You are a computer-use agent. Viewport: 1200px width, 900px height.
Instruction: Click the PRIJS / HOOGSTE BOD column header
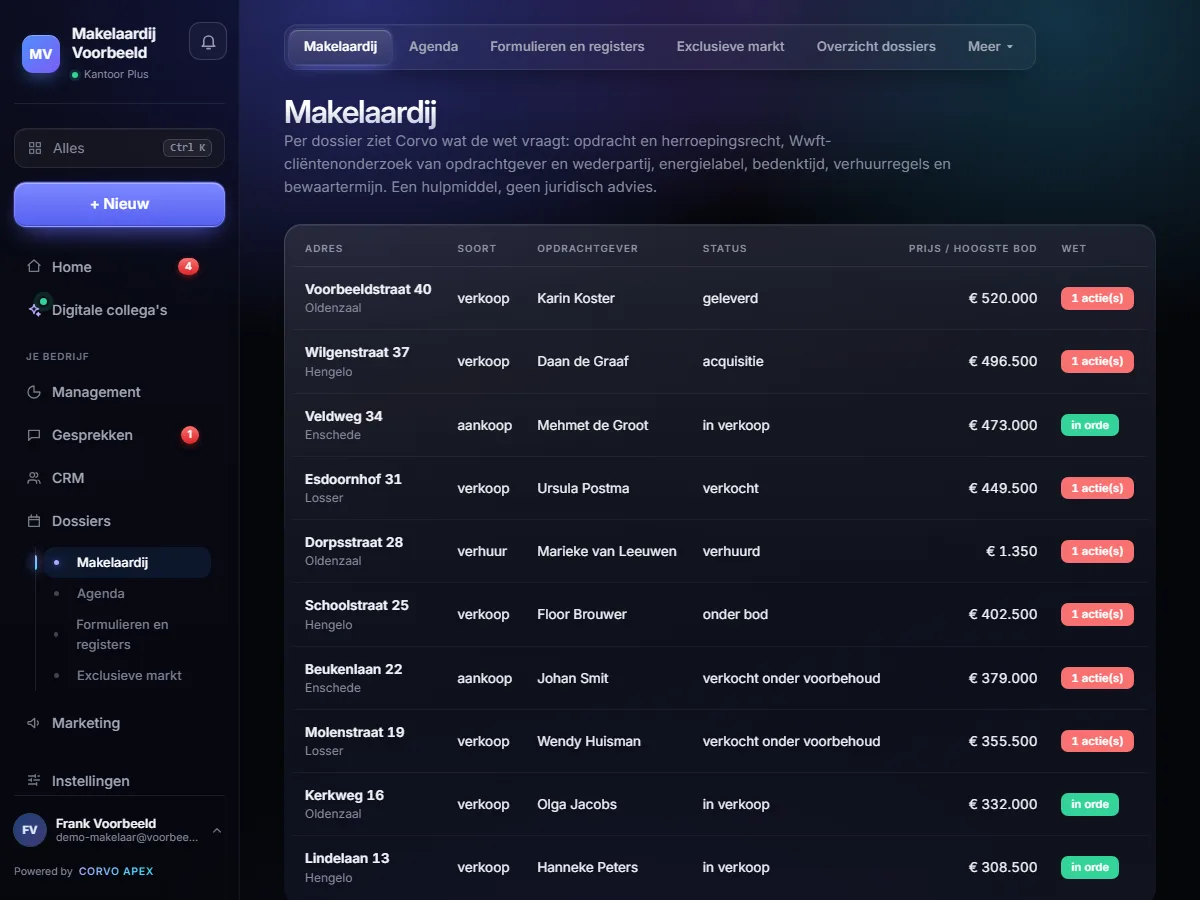pyautogui.click(x=973, y=248)
